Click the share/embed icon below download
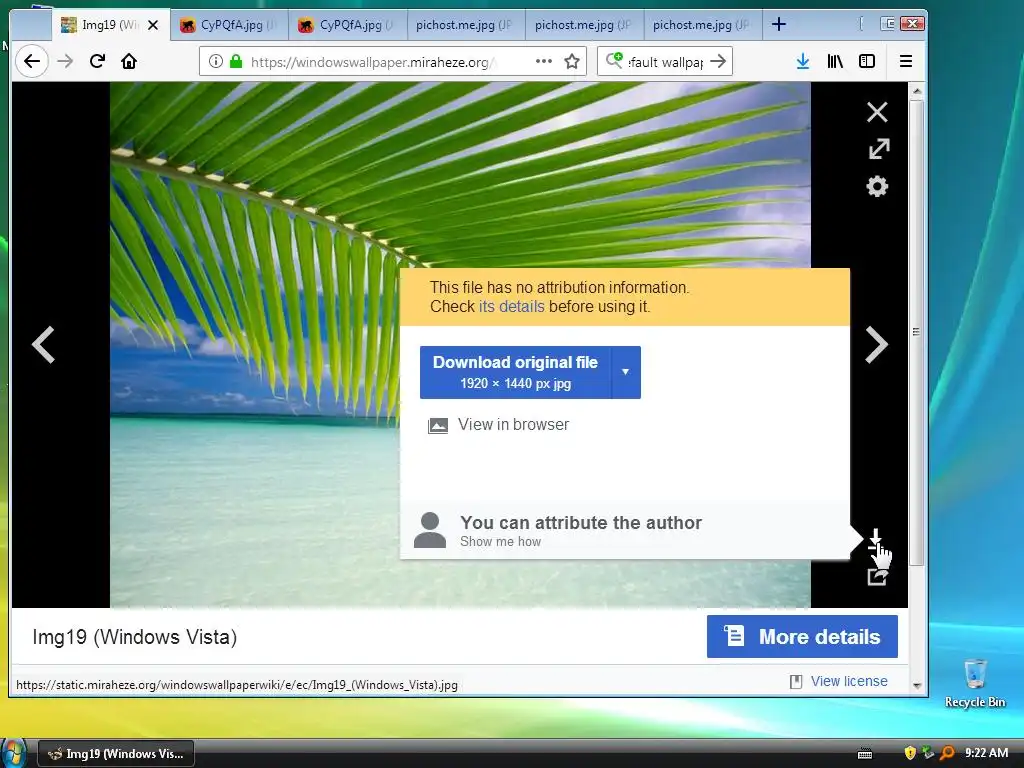1024x768 pixels. point(876,577)
